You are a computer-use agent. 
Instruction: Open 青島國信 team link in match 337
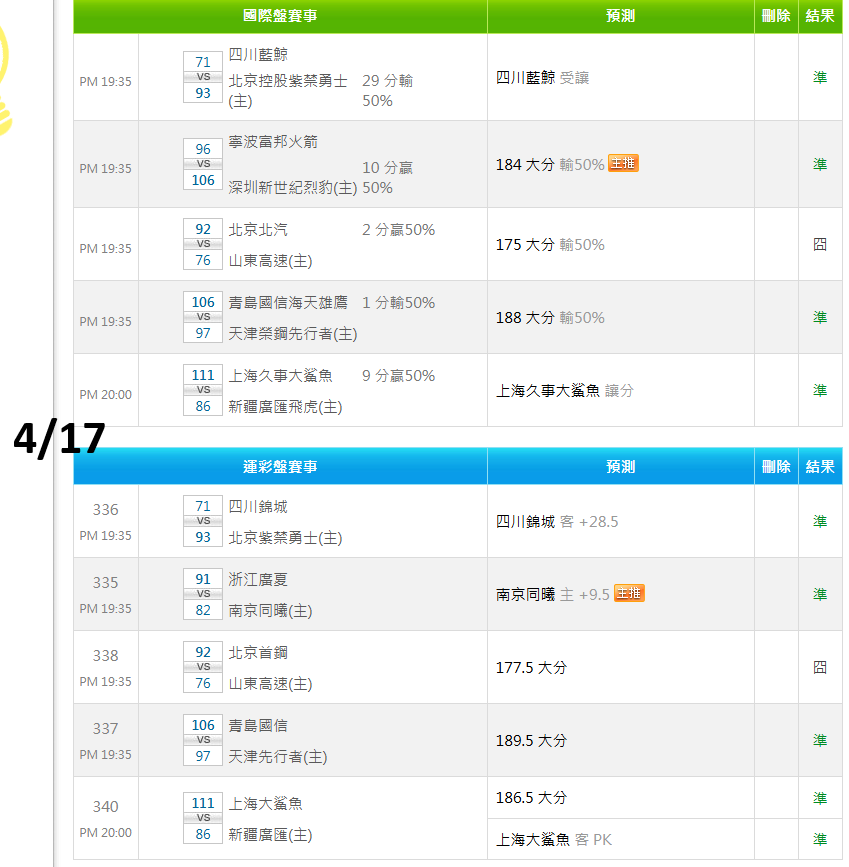click(x=258, y=725)
